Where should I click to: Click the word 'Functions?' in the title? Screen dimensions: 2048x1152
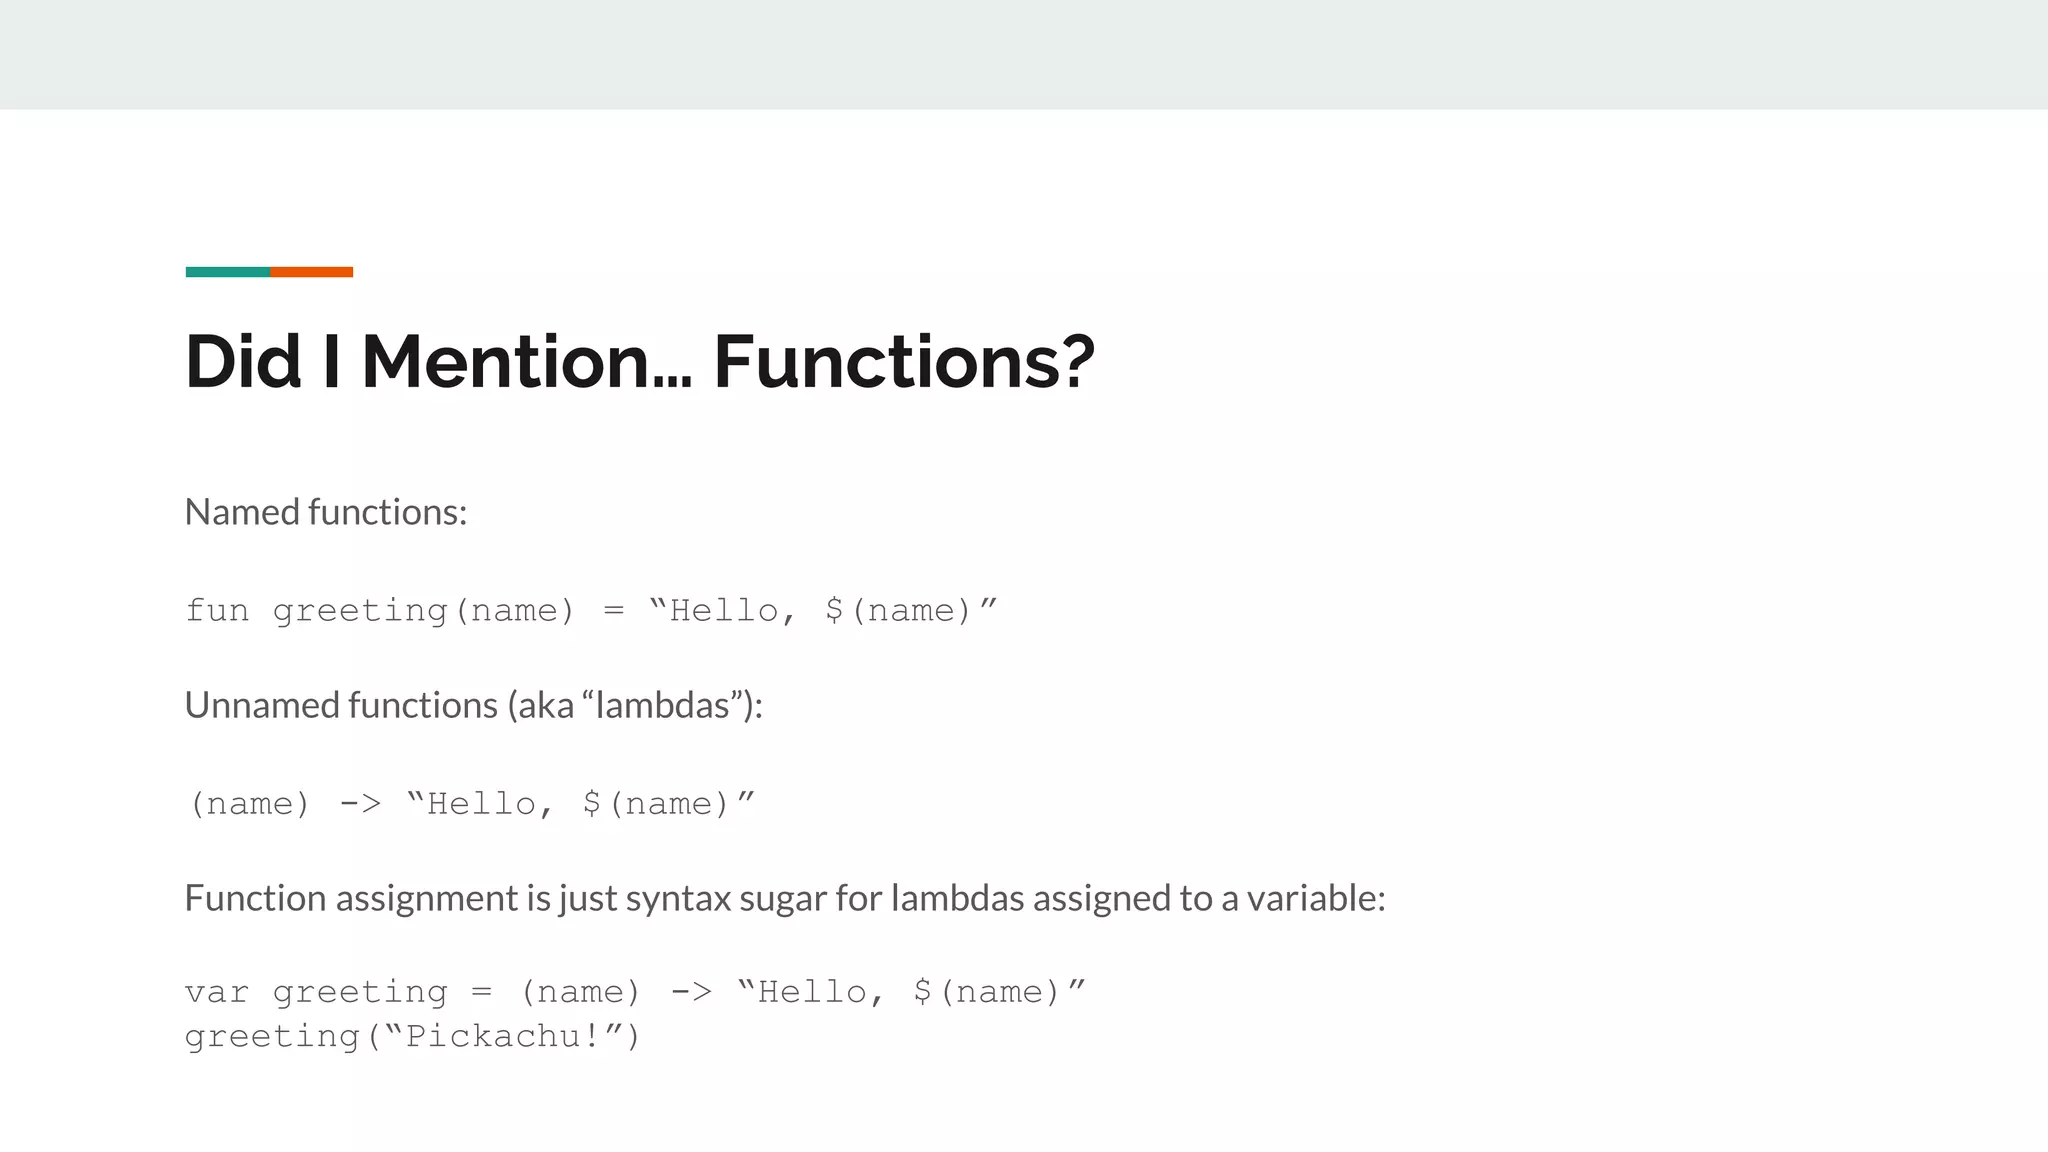(x=904, y=362)
